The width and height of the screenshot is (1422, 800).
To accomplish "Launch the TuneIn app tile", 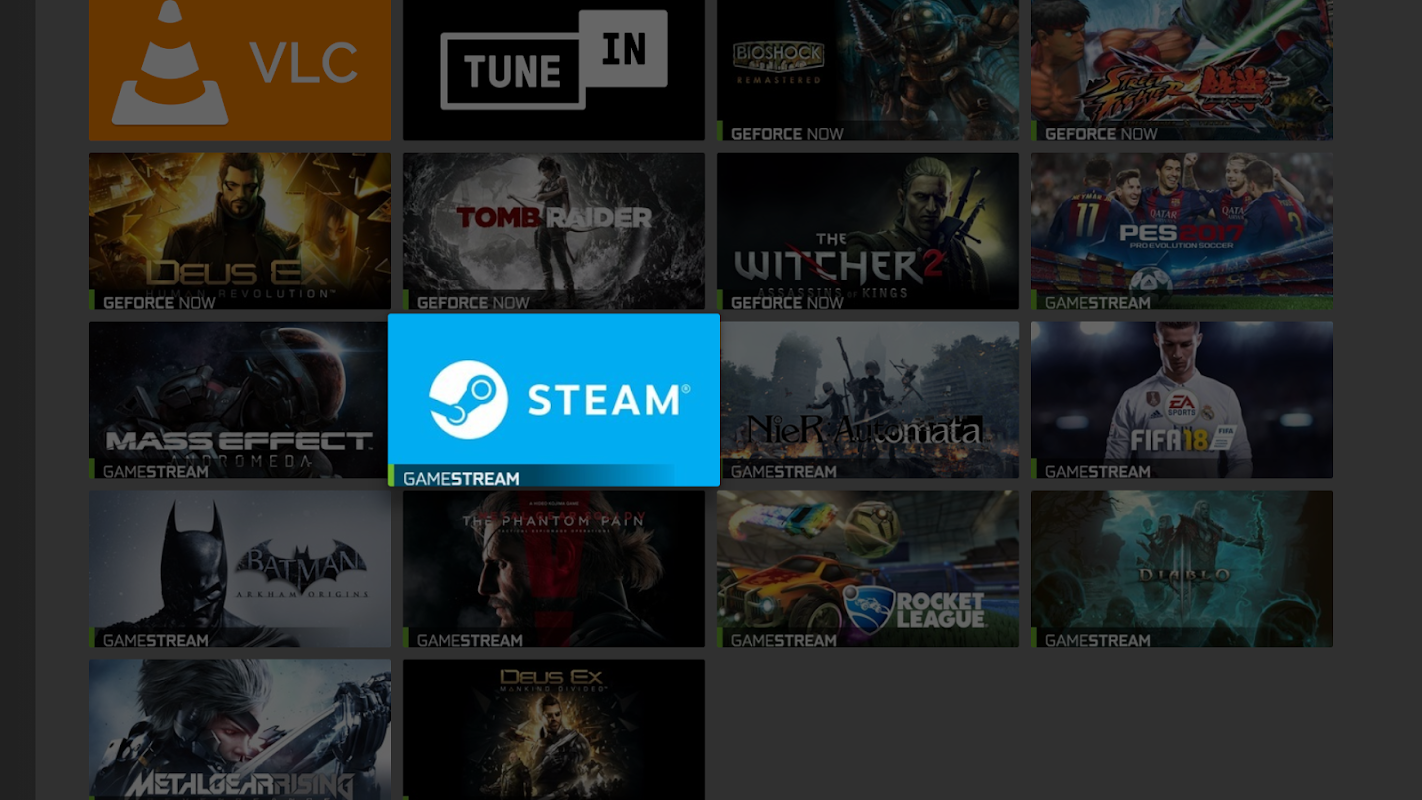I will (x=554, y=70).
